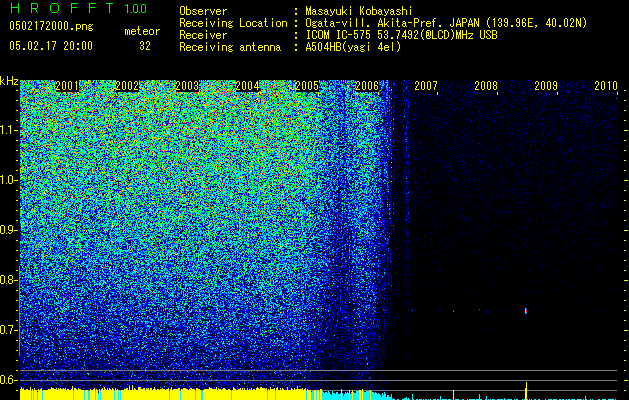The image size is (629, 400).
Task: Click the 2006 time marker
Action: 367,86
